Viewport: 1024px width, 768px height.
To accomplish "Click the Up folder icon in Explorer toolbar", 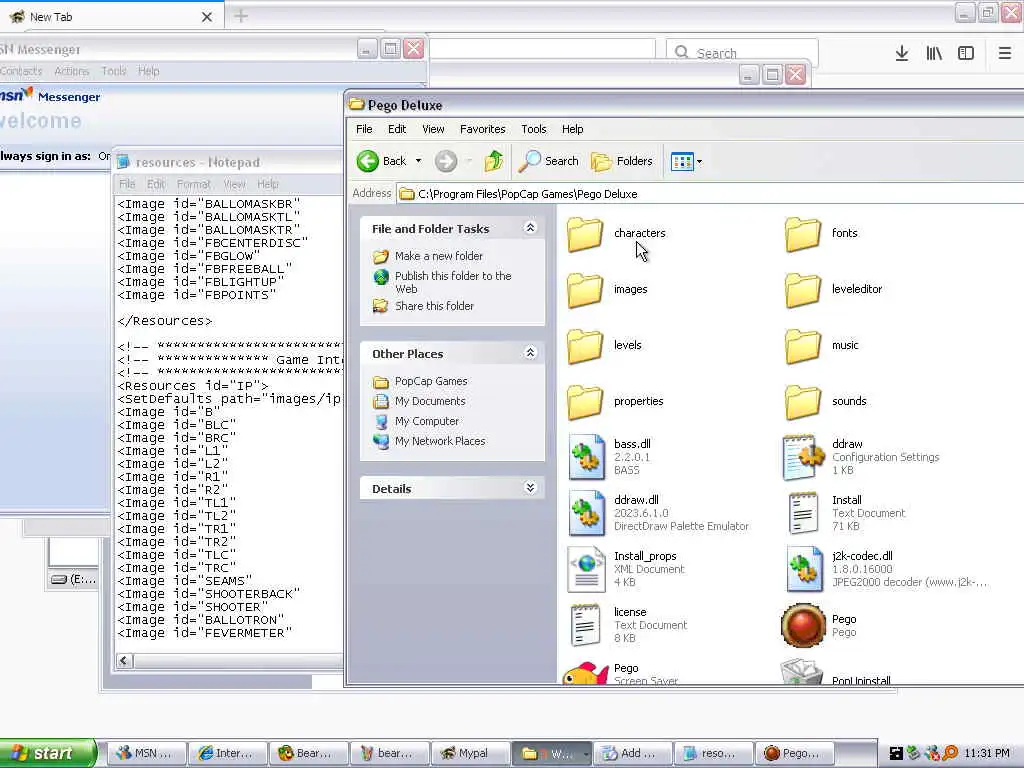I will 493,161.
